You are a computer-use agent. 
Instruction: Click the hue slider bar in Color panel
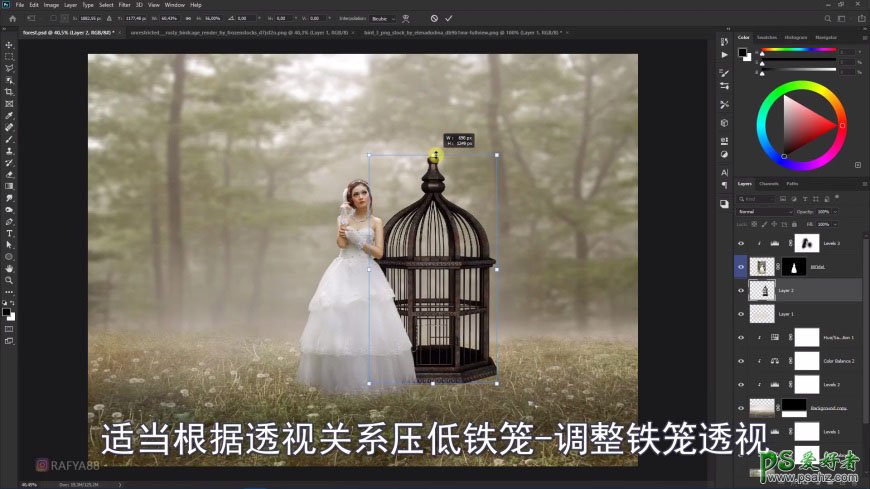coord(798,50)
